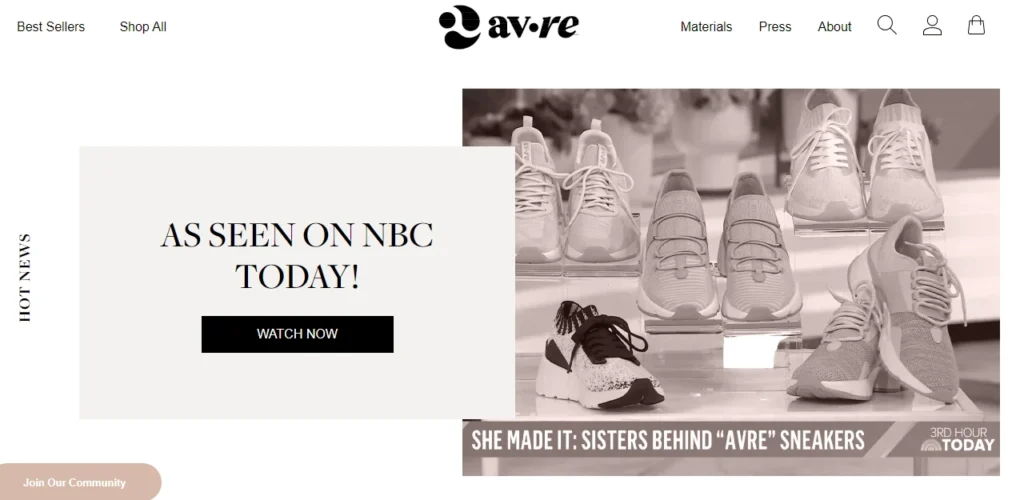Select the vertical HOT NEWS label
The width and height of the screenshot is (1024, 500).
[x=25, y=277]
